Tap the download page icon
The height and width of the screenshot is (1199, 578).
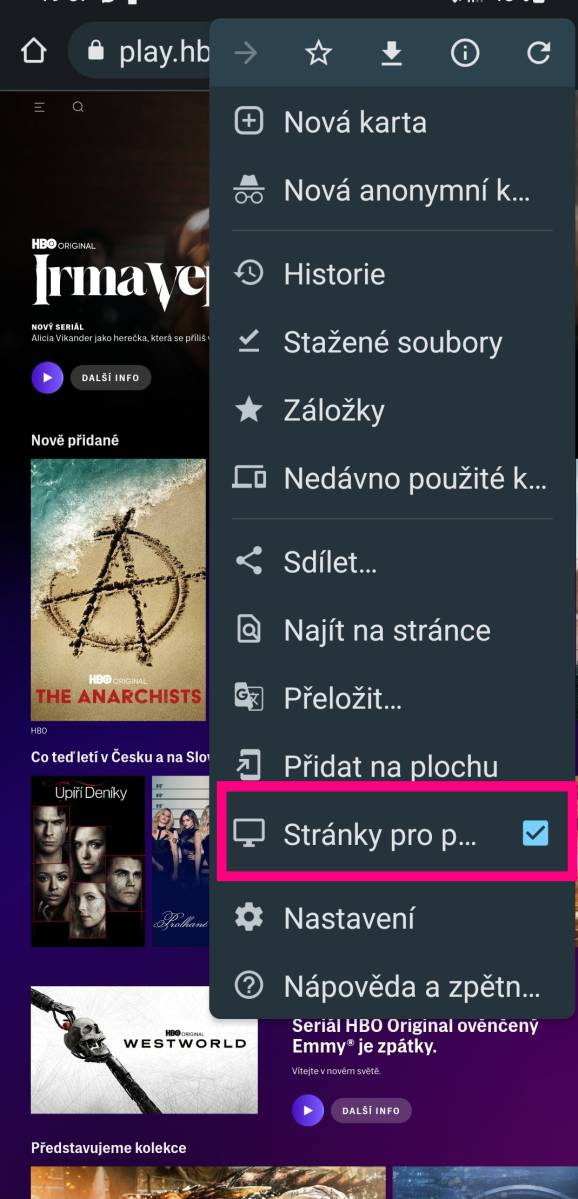391,53
